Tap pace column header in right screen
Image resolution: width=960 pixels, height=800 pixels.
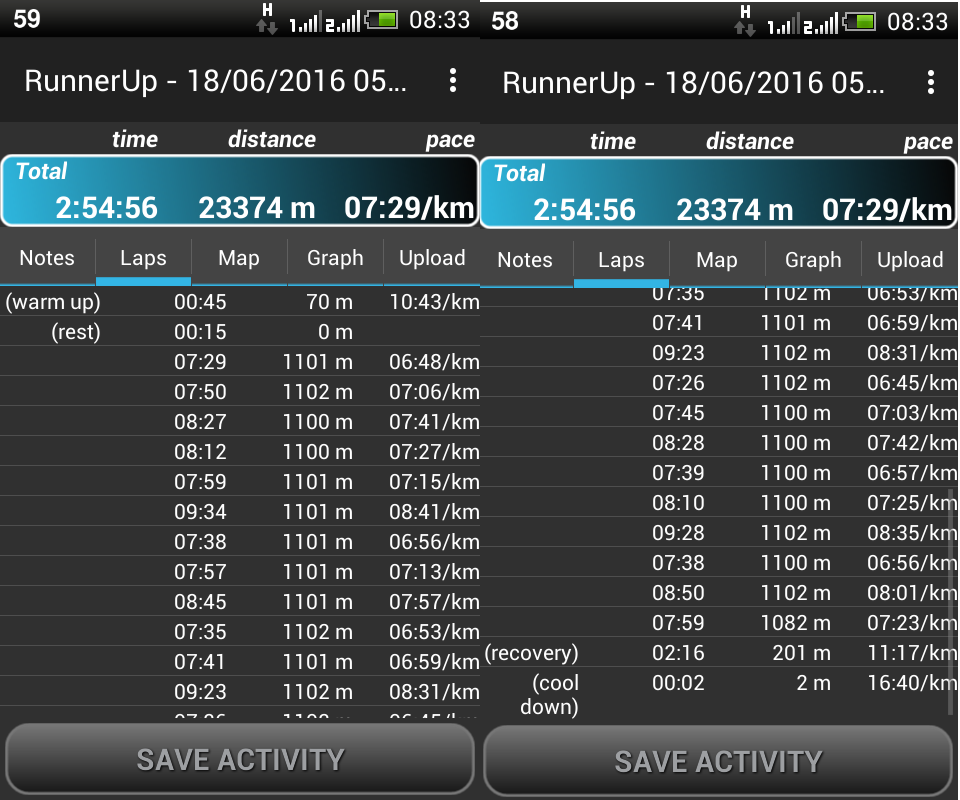click(x=928, y=141)
